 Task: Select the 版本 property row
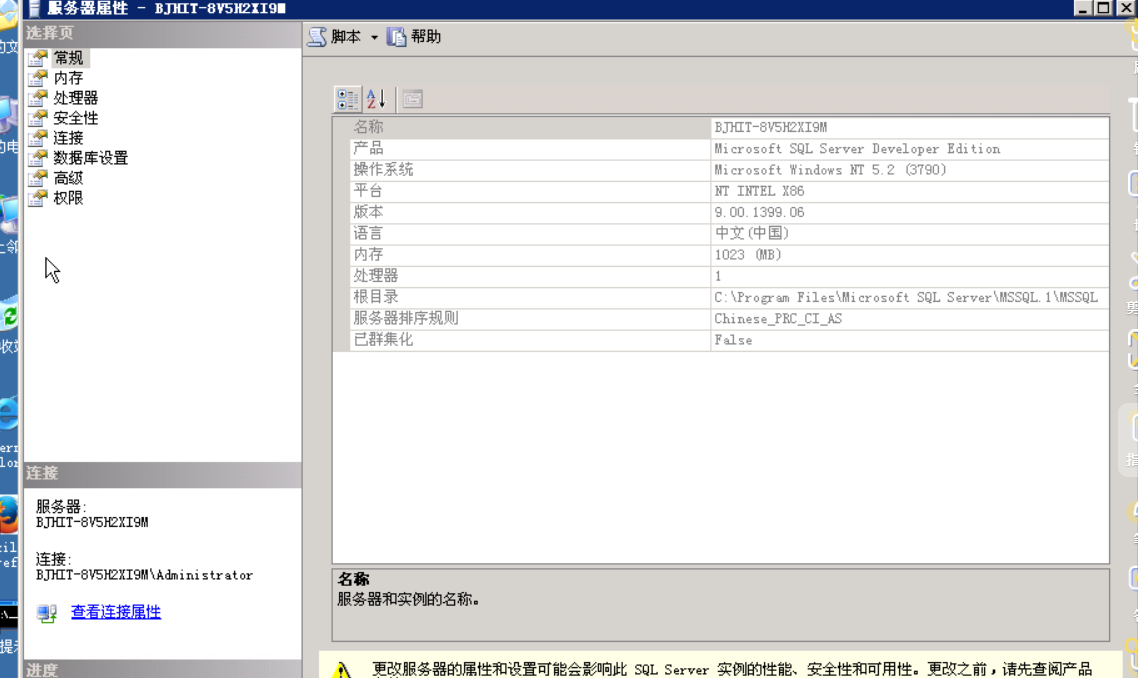(721, 212)
